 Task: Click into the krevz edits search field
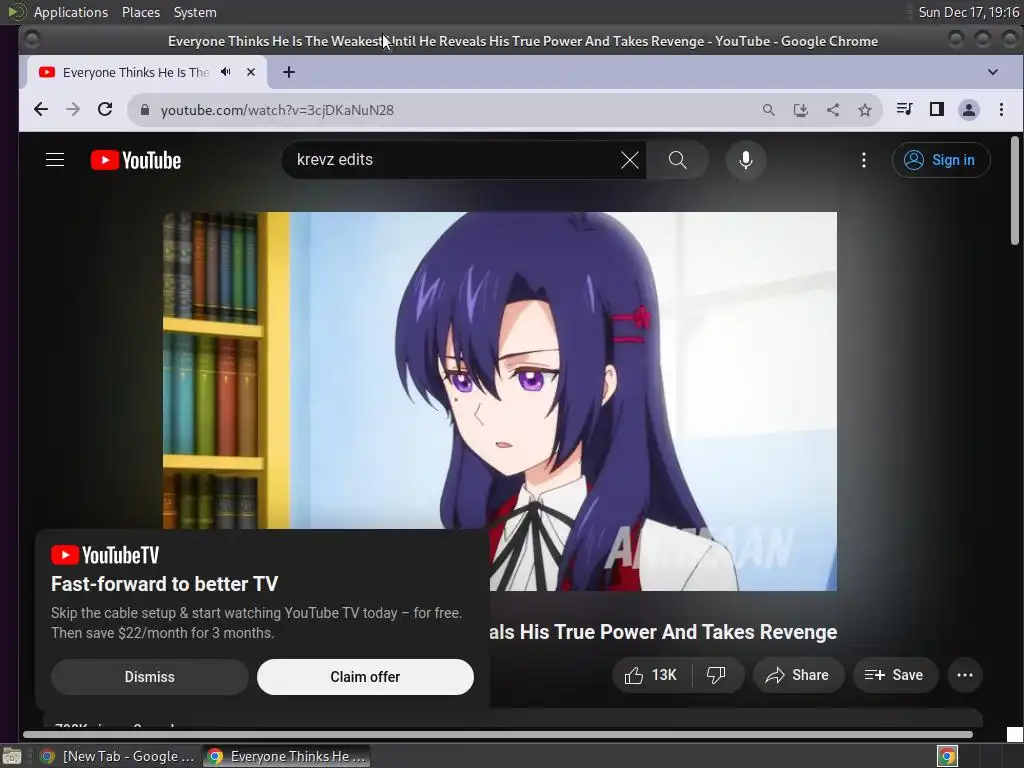point(451,160)
